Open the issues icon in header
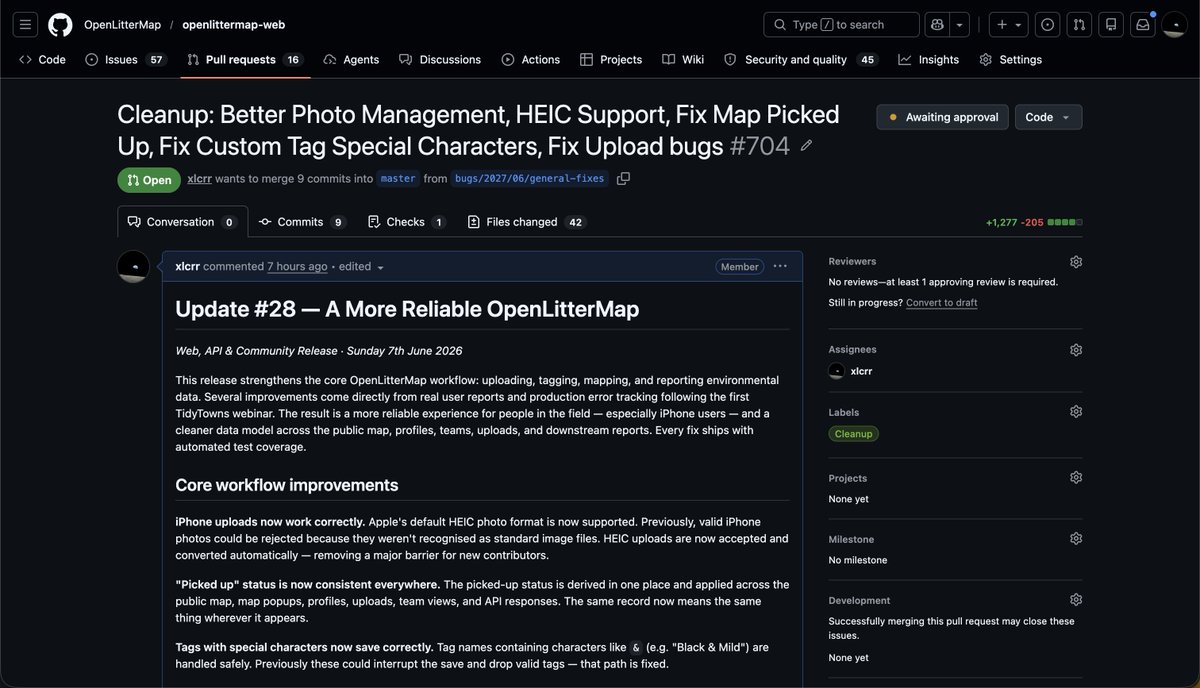This screenshot has width=1200, height=688. pyautogui.click(x=1047, y=24)
